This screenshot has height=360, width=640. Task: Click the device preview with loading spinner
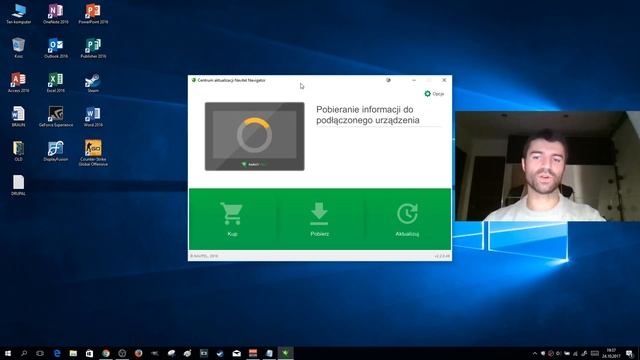pyautogui.click(x=254, y=136)
